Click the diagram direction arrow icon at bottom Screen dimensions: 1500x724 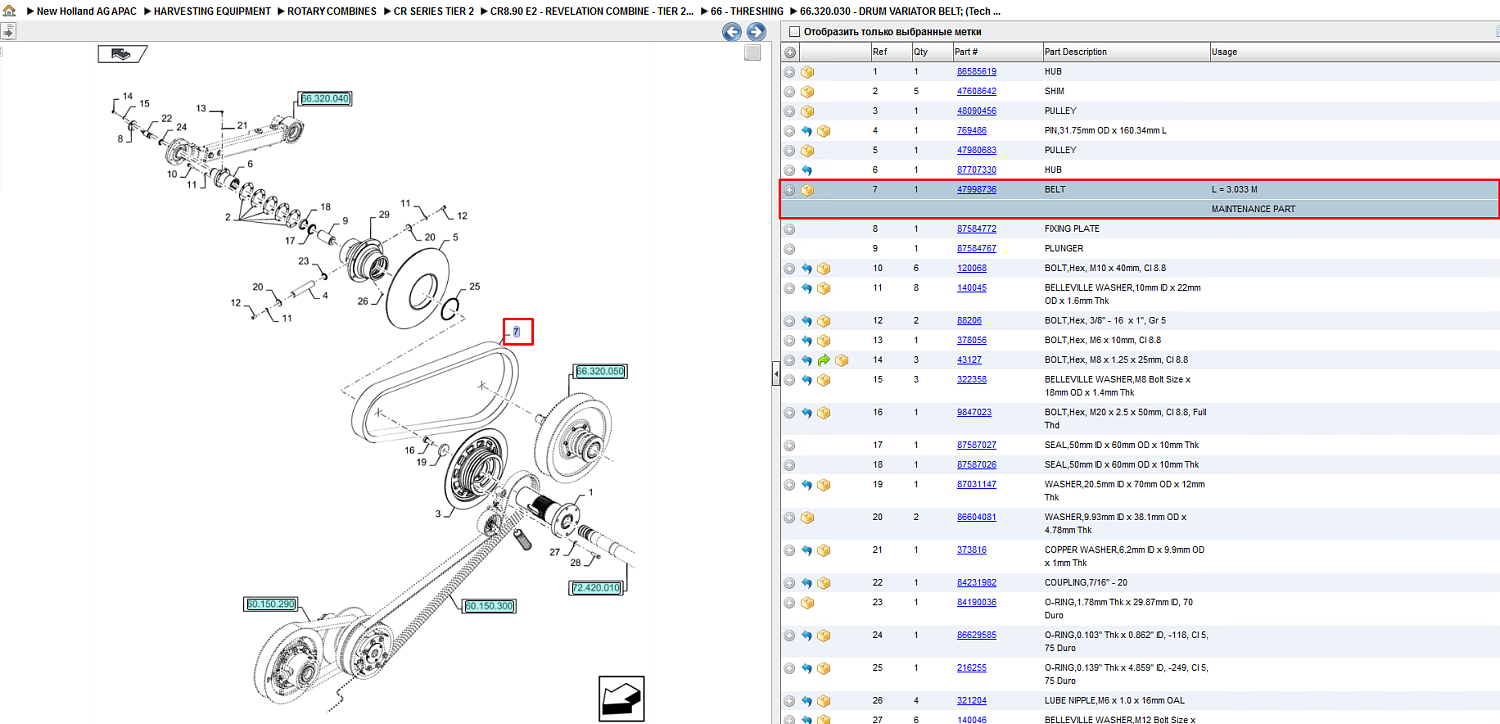click(x=622, y=697)
